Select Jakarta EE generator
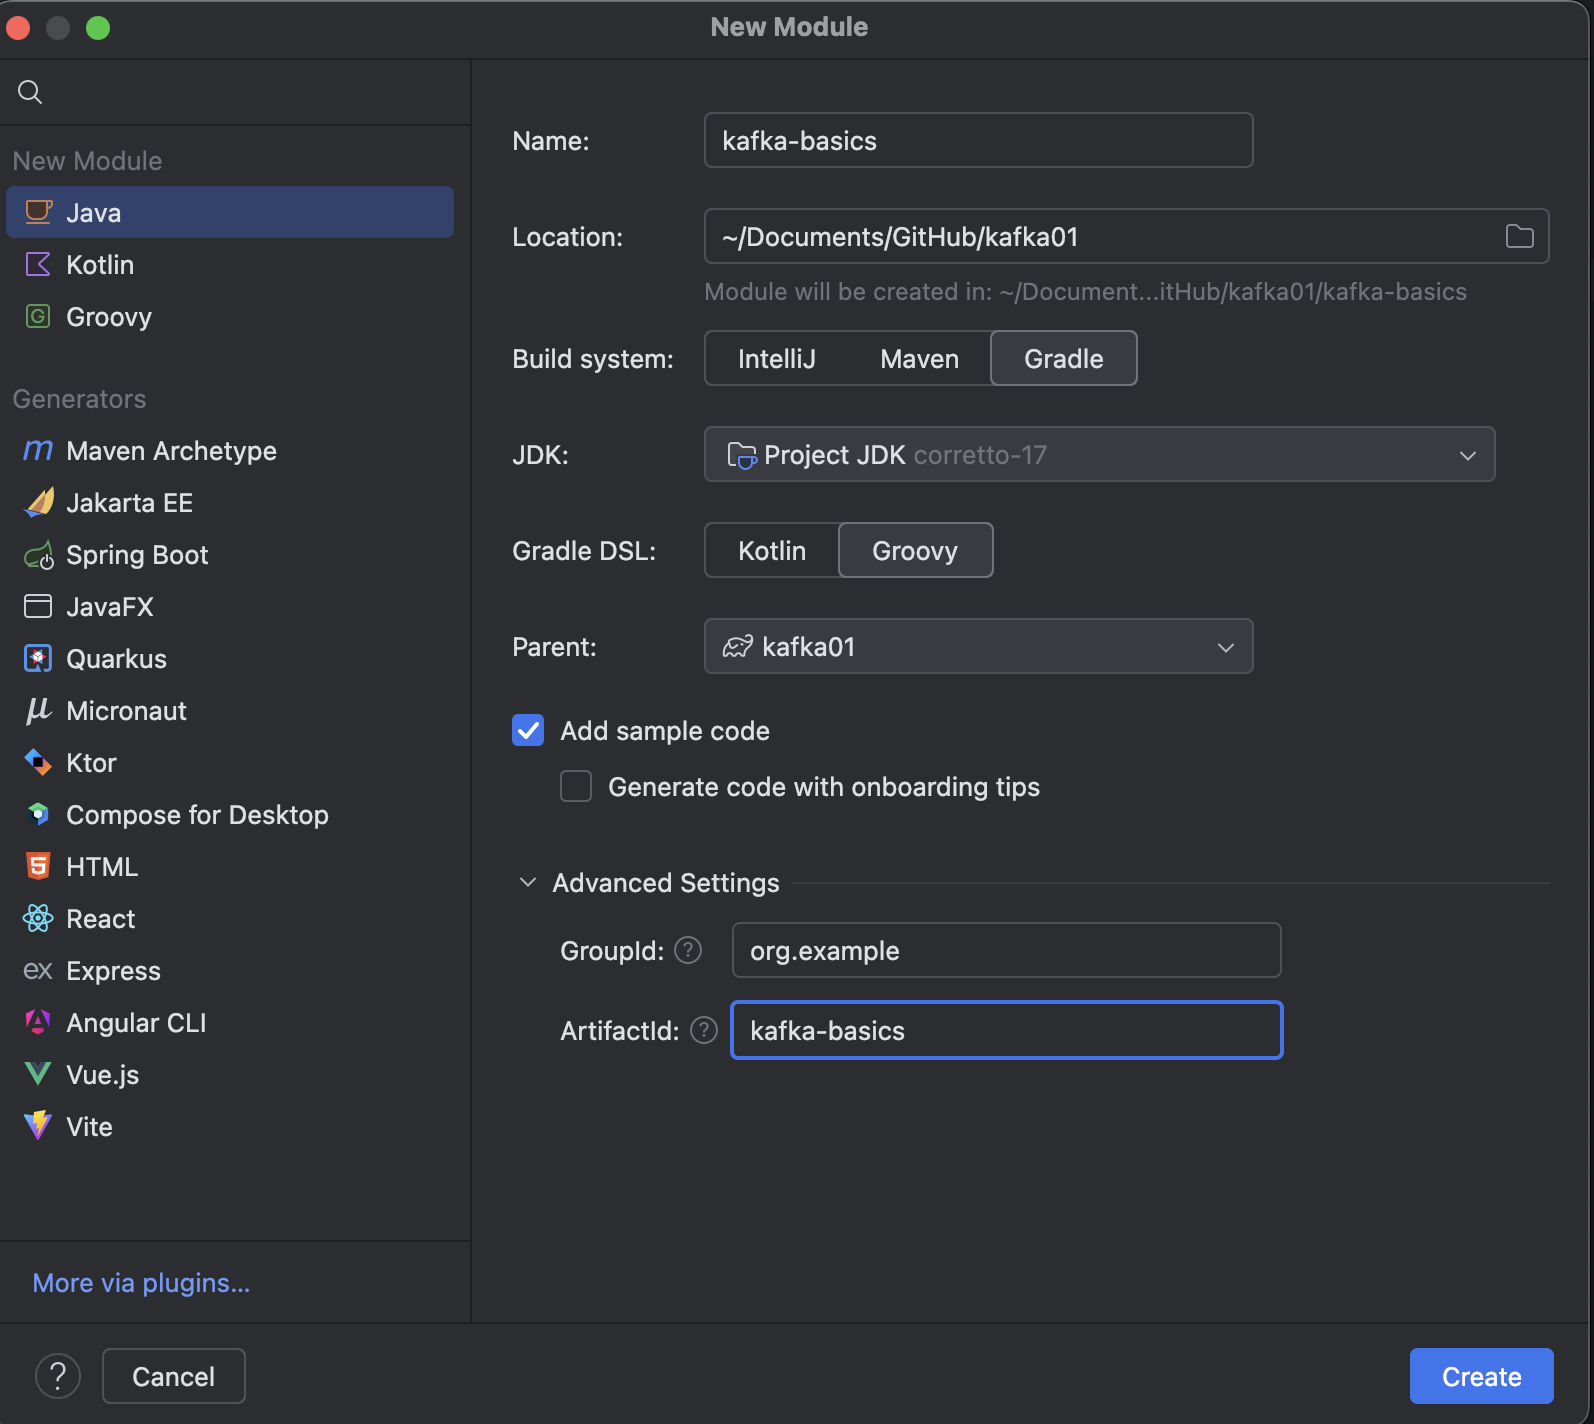 (230, 502)
